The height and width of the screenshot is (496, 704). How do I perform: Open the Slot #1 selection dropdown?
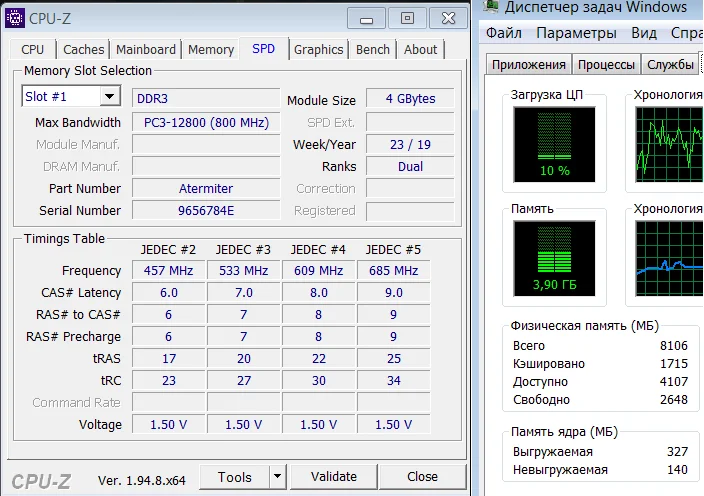pos(110,96)
